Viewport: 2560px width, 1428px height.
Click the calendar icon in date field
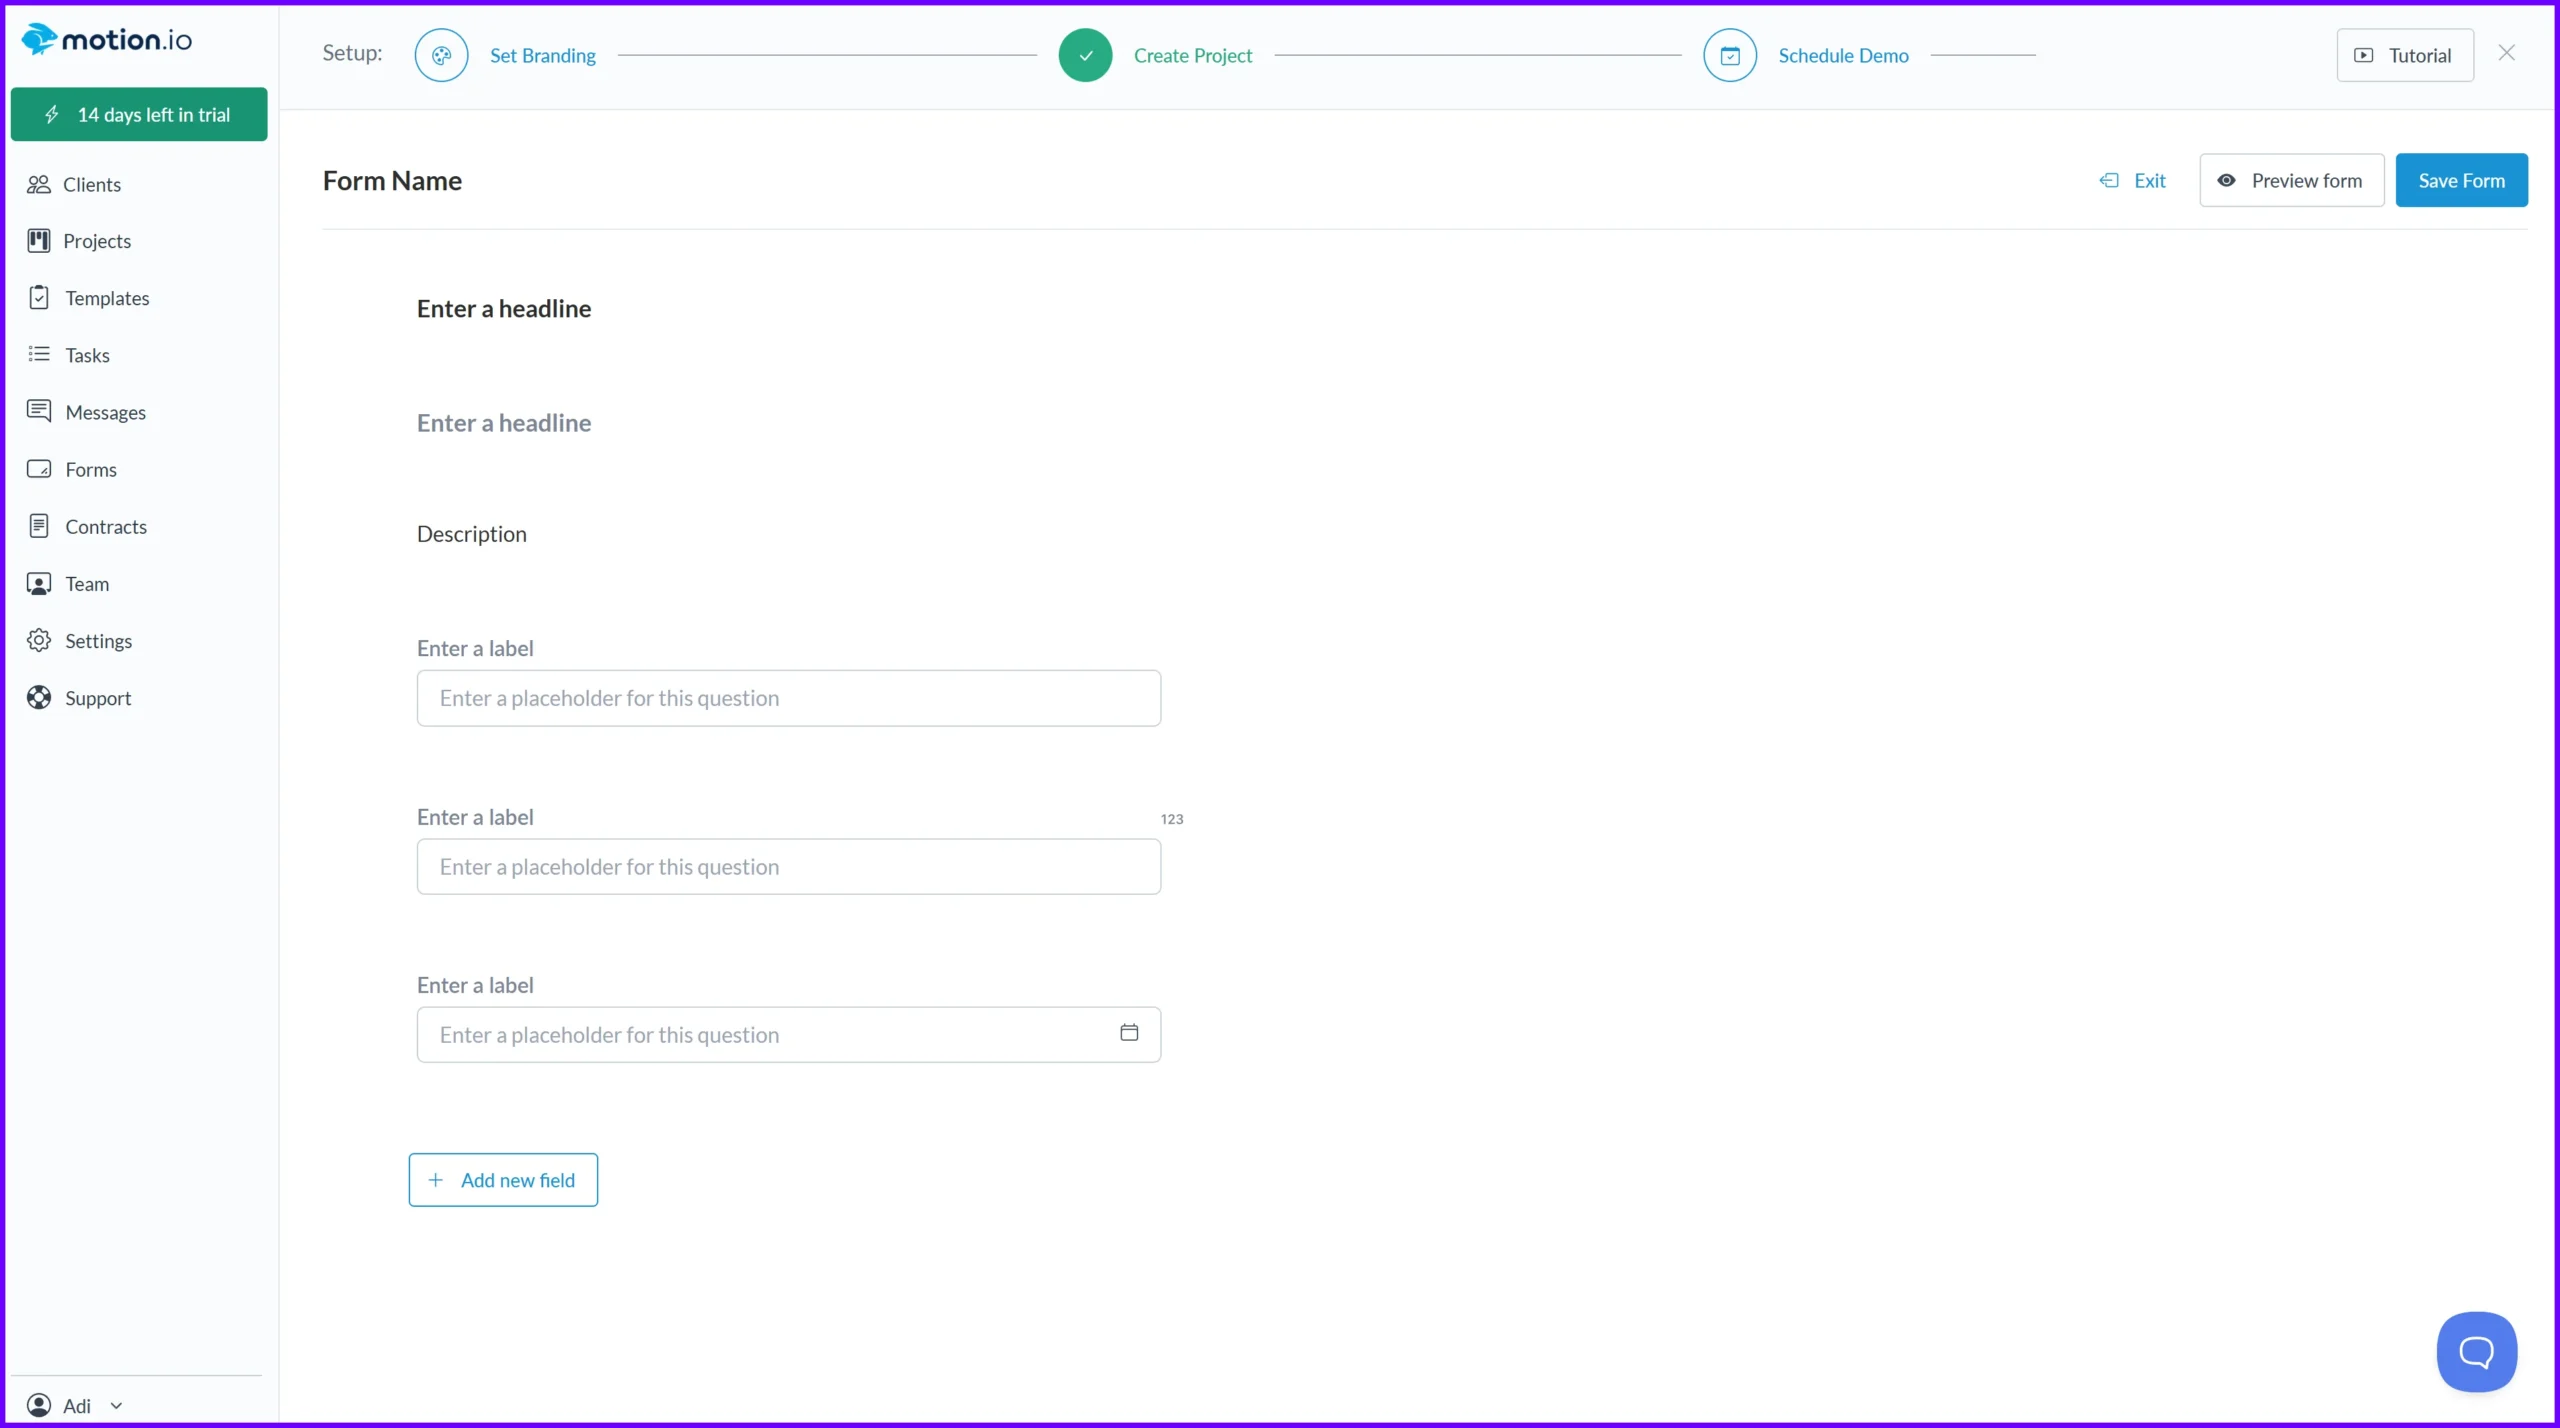(1129, 1033)
